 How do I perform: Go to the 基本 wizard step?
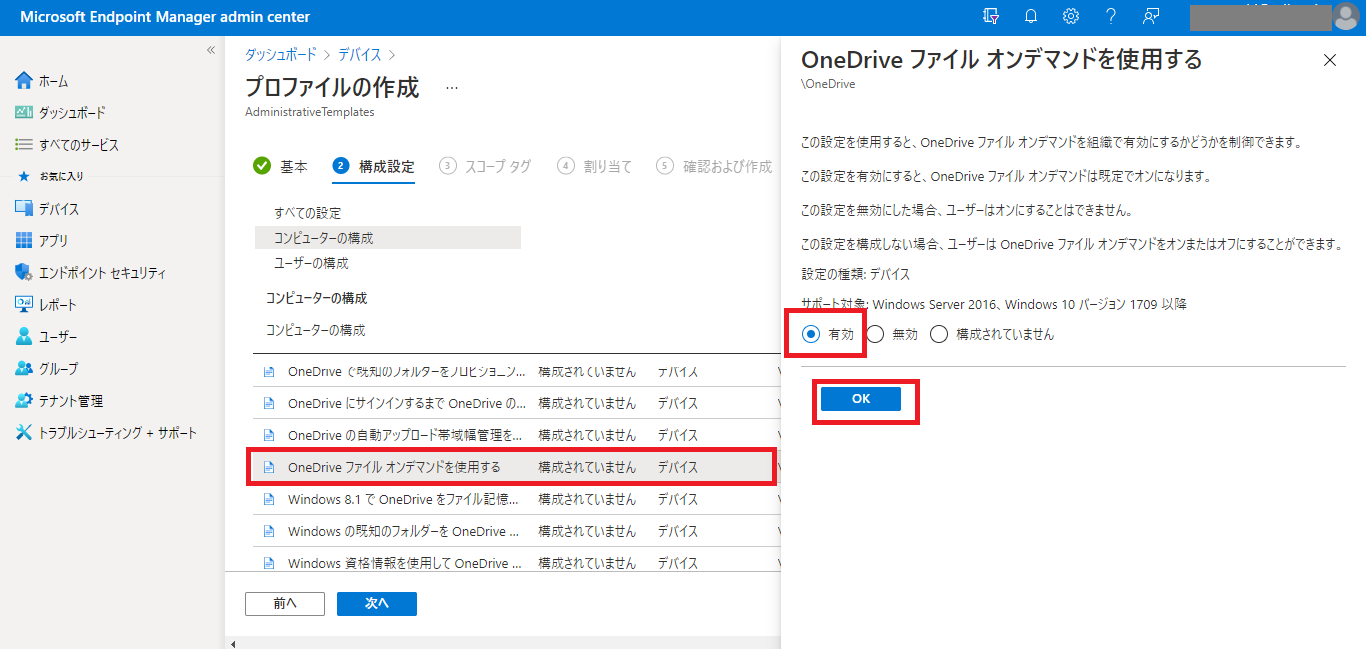click(x=280, y=167)
